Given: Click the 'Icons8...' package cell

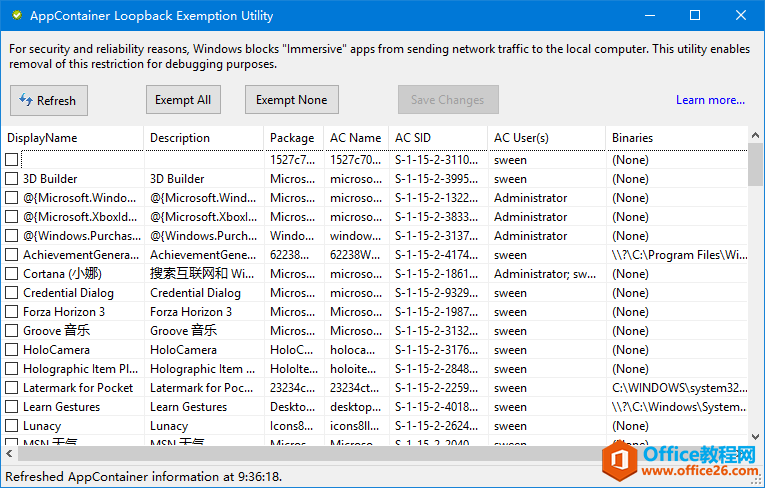Looking at the screenshot, I should [294, 426].
